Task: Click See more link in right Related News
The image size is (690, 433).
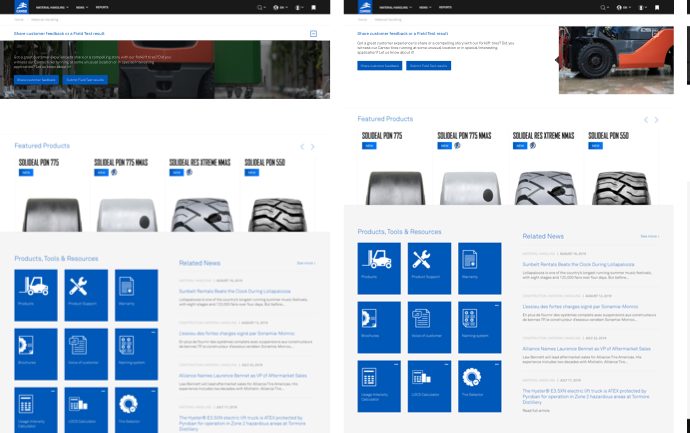Action: click(650, 236)
